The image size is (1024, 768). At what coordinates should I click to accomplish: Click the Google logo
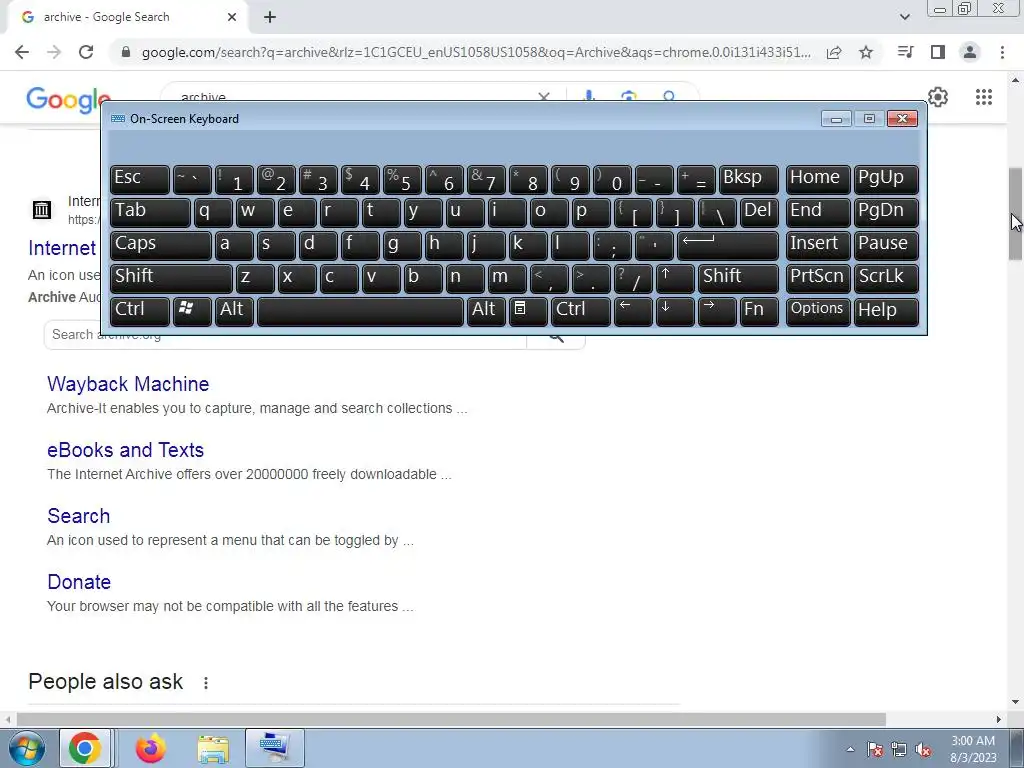pyautogui.click(x=68, y=99)
